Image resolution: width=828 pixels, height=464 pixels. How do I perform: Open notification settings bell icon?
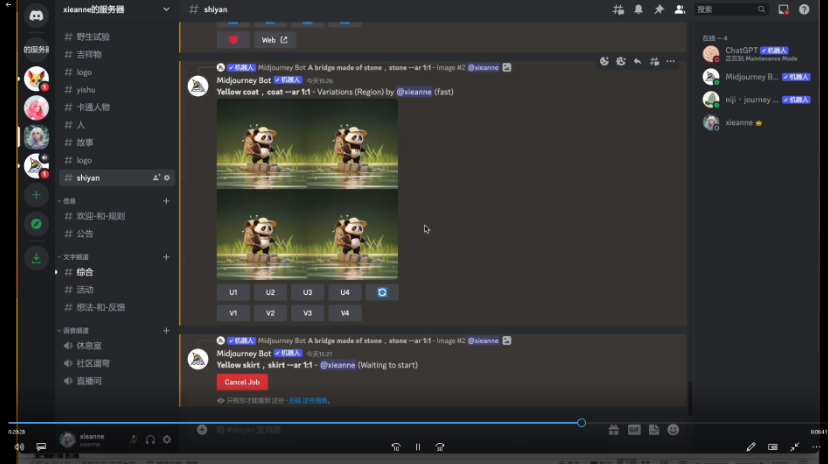pos(638,10)
